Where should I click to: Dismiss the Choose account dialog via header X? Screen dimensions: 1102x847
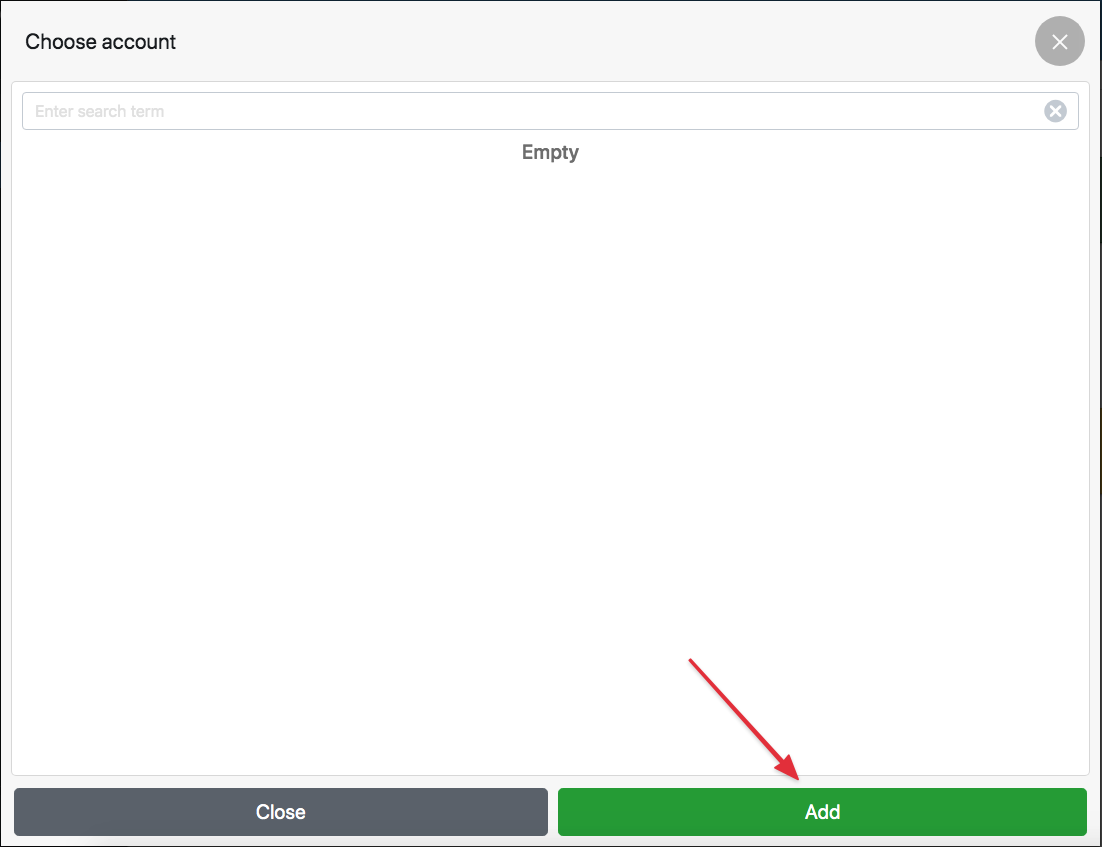tap(1059, 42)
